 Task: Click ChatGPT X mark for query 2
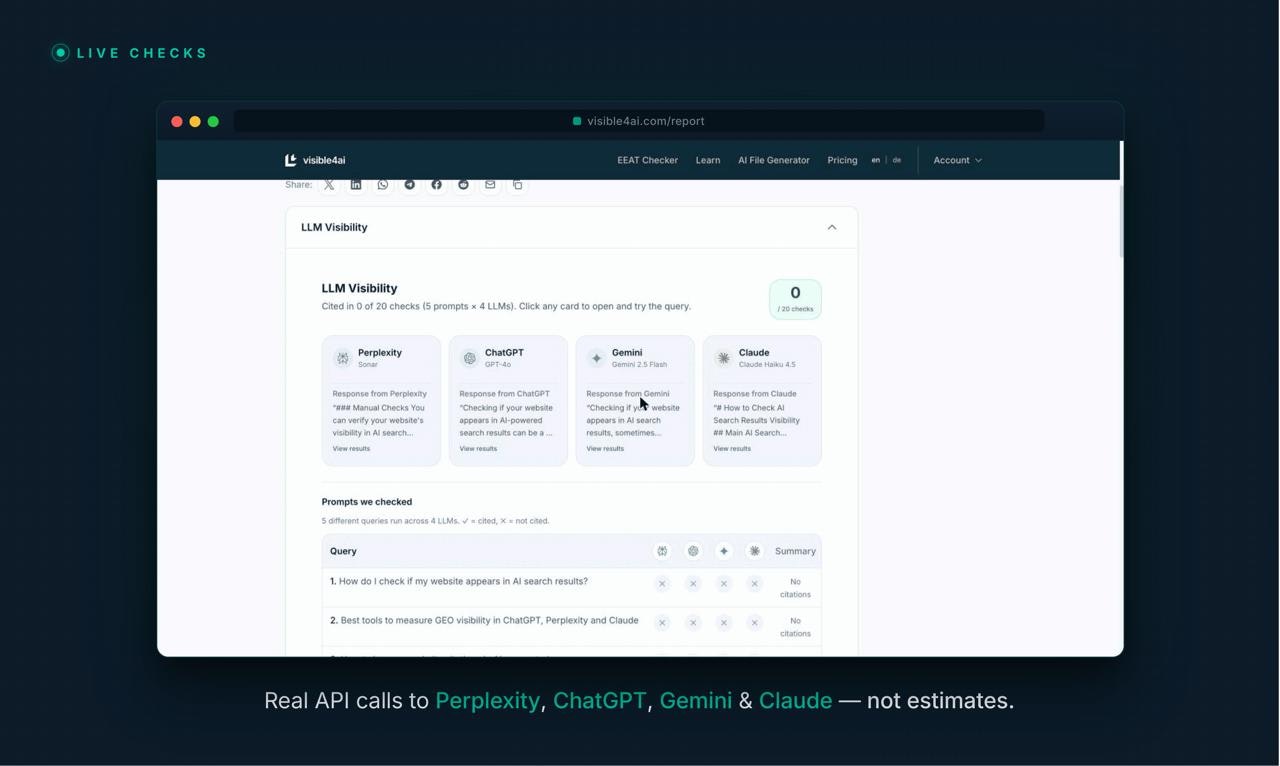[x=693, y=623]
